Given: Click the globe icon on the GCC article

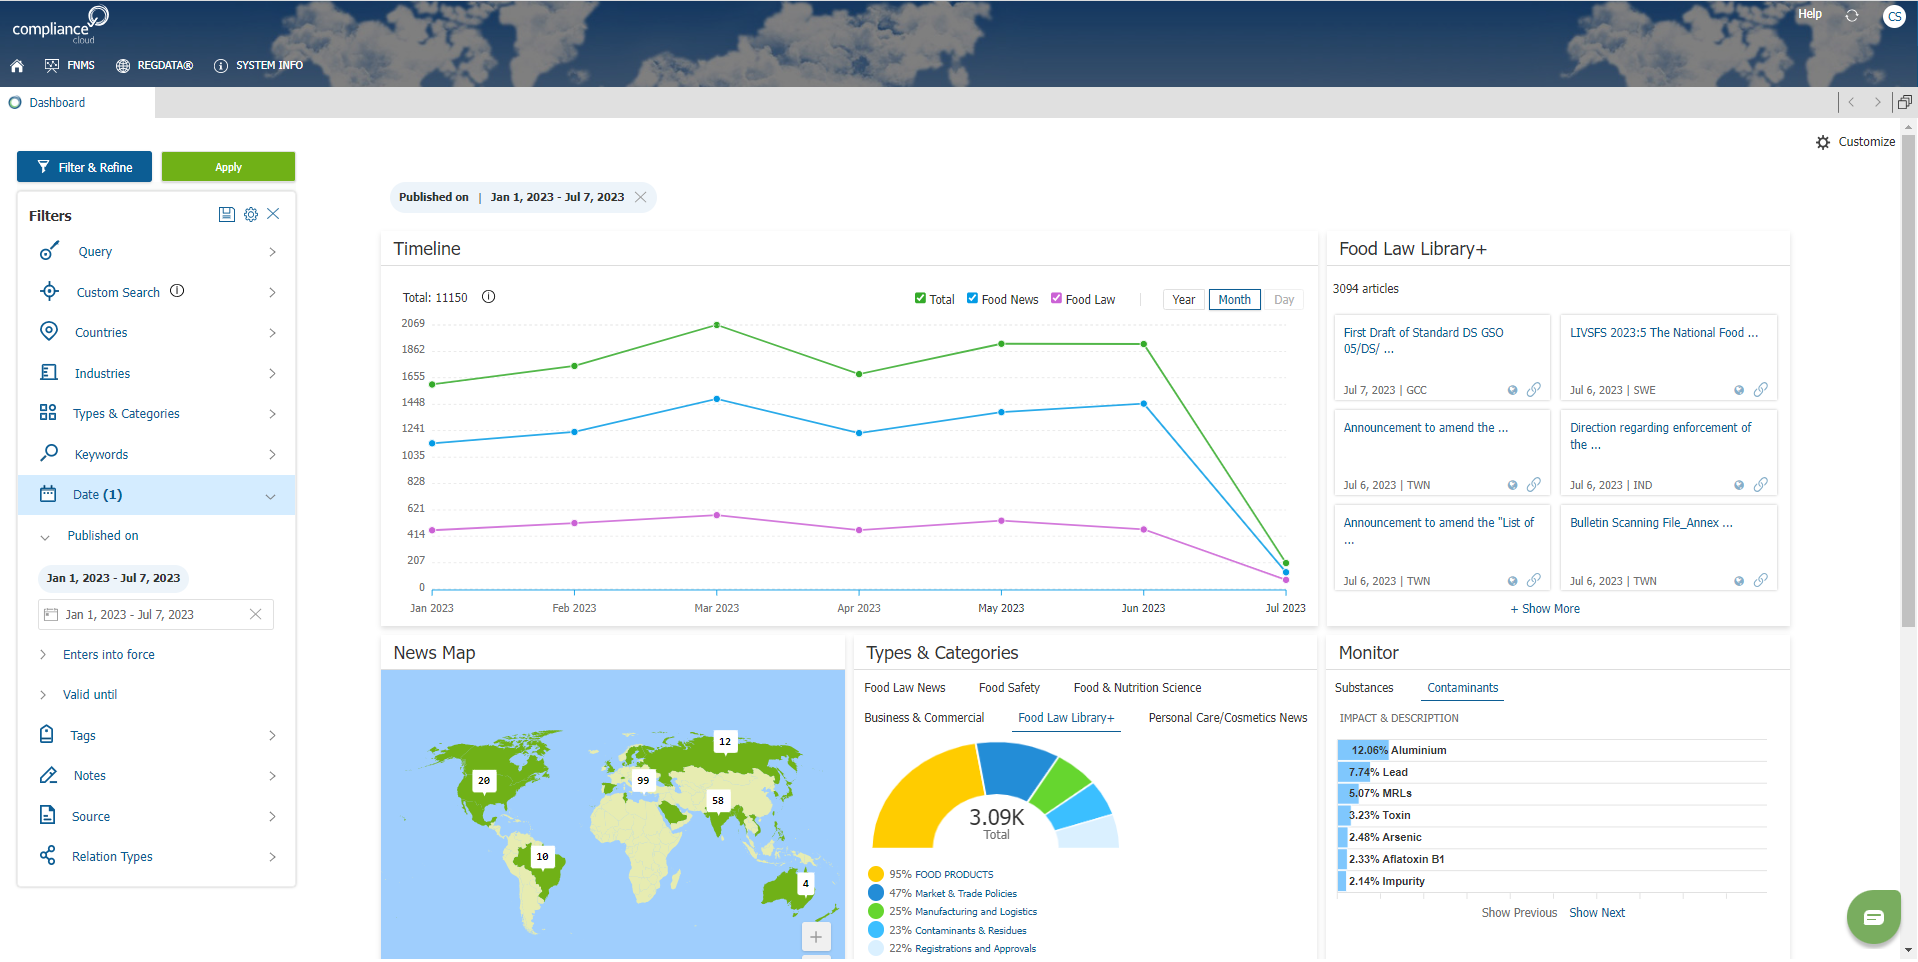Looking at the screenshot, I should (1511, 390).
